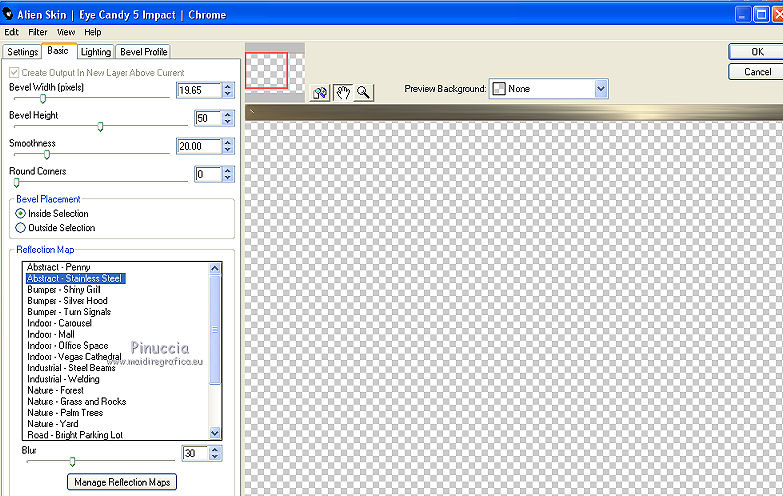Select Bumper - Turn Signals reflection map

pyautogui.click(x=69, y=312)
